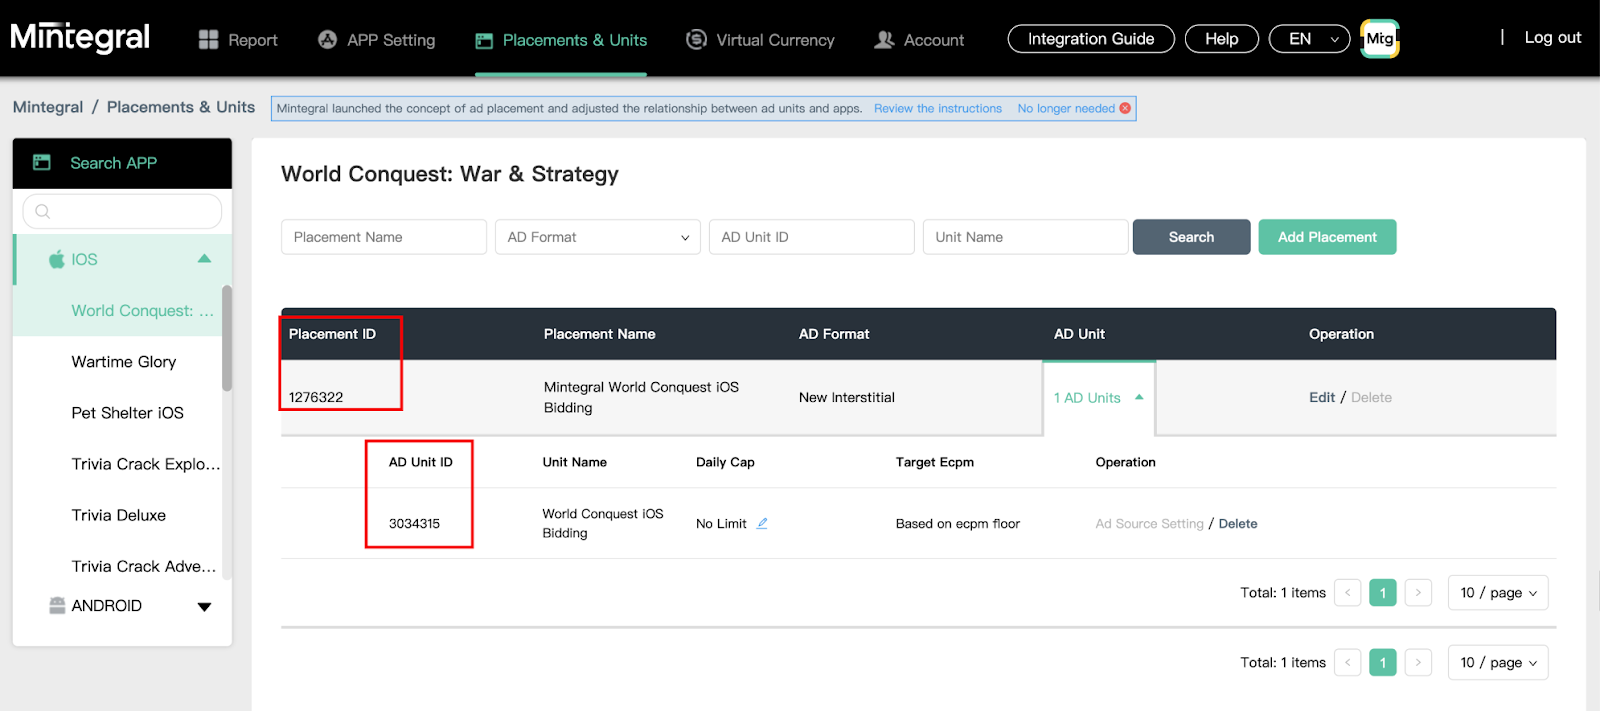The width and height of the screenshot is (1600, 711).
Task: Select page 1 in lower pagination
Action: [x=1383, y=662]
